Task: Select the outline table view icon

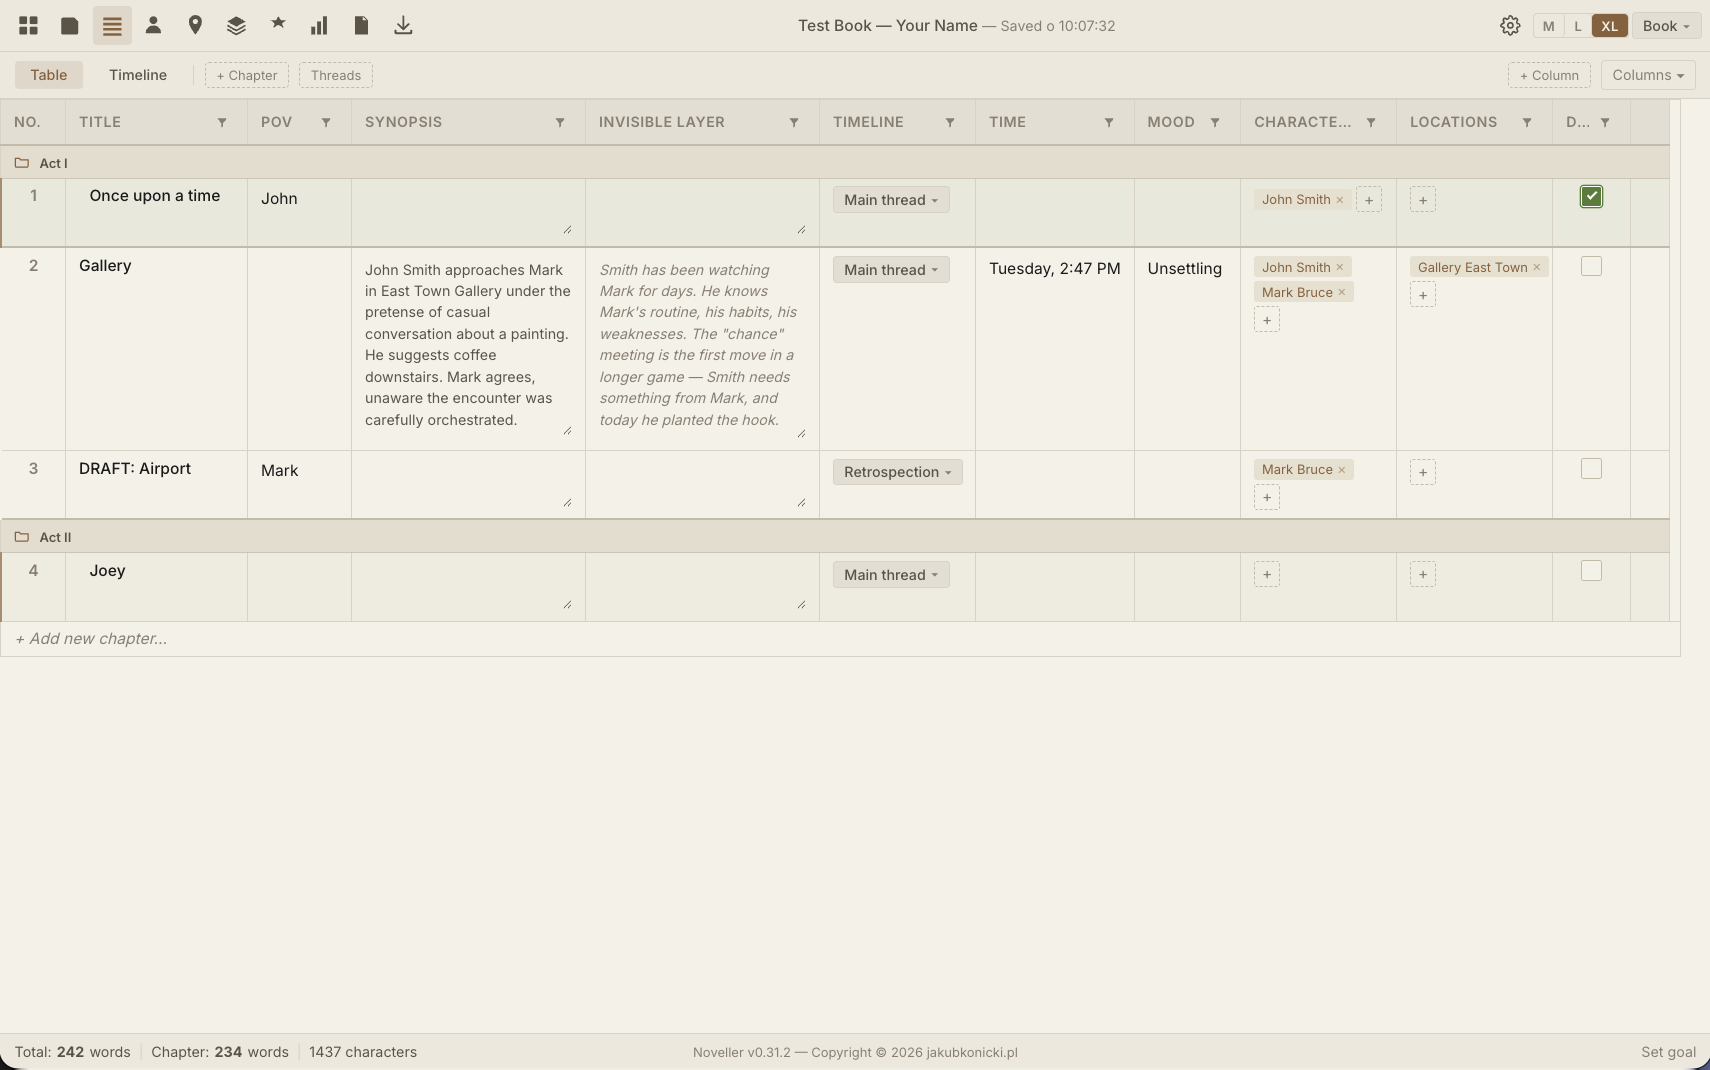Action: [x=112, y=26]
